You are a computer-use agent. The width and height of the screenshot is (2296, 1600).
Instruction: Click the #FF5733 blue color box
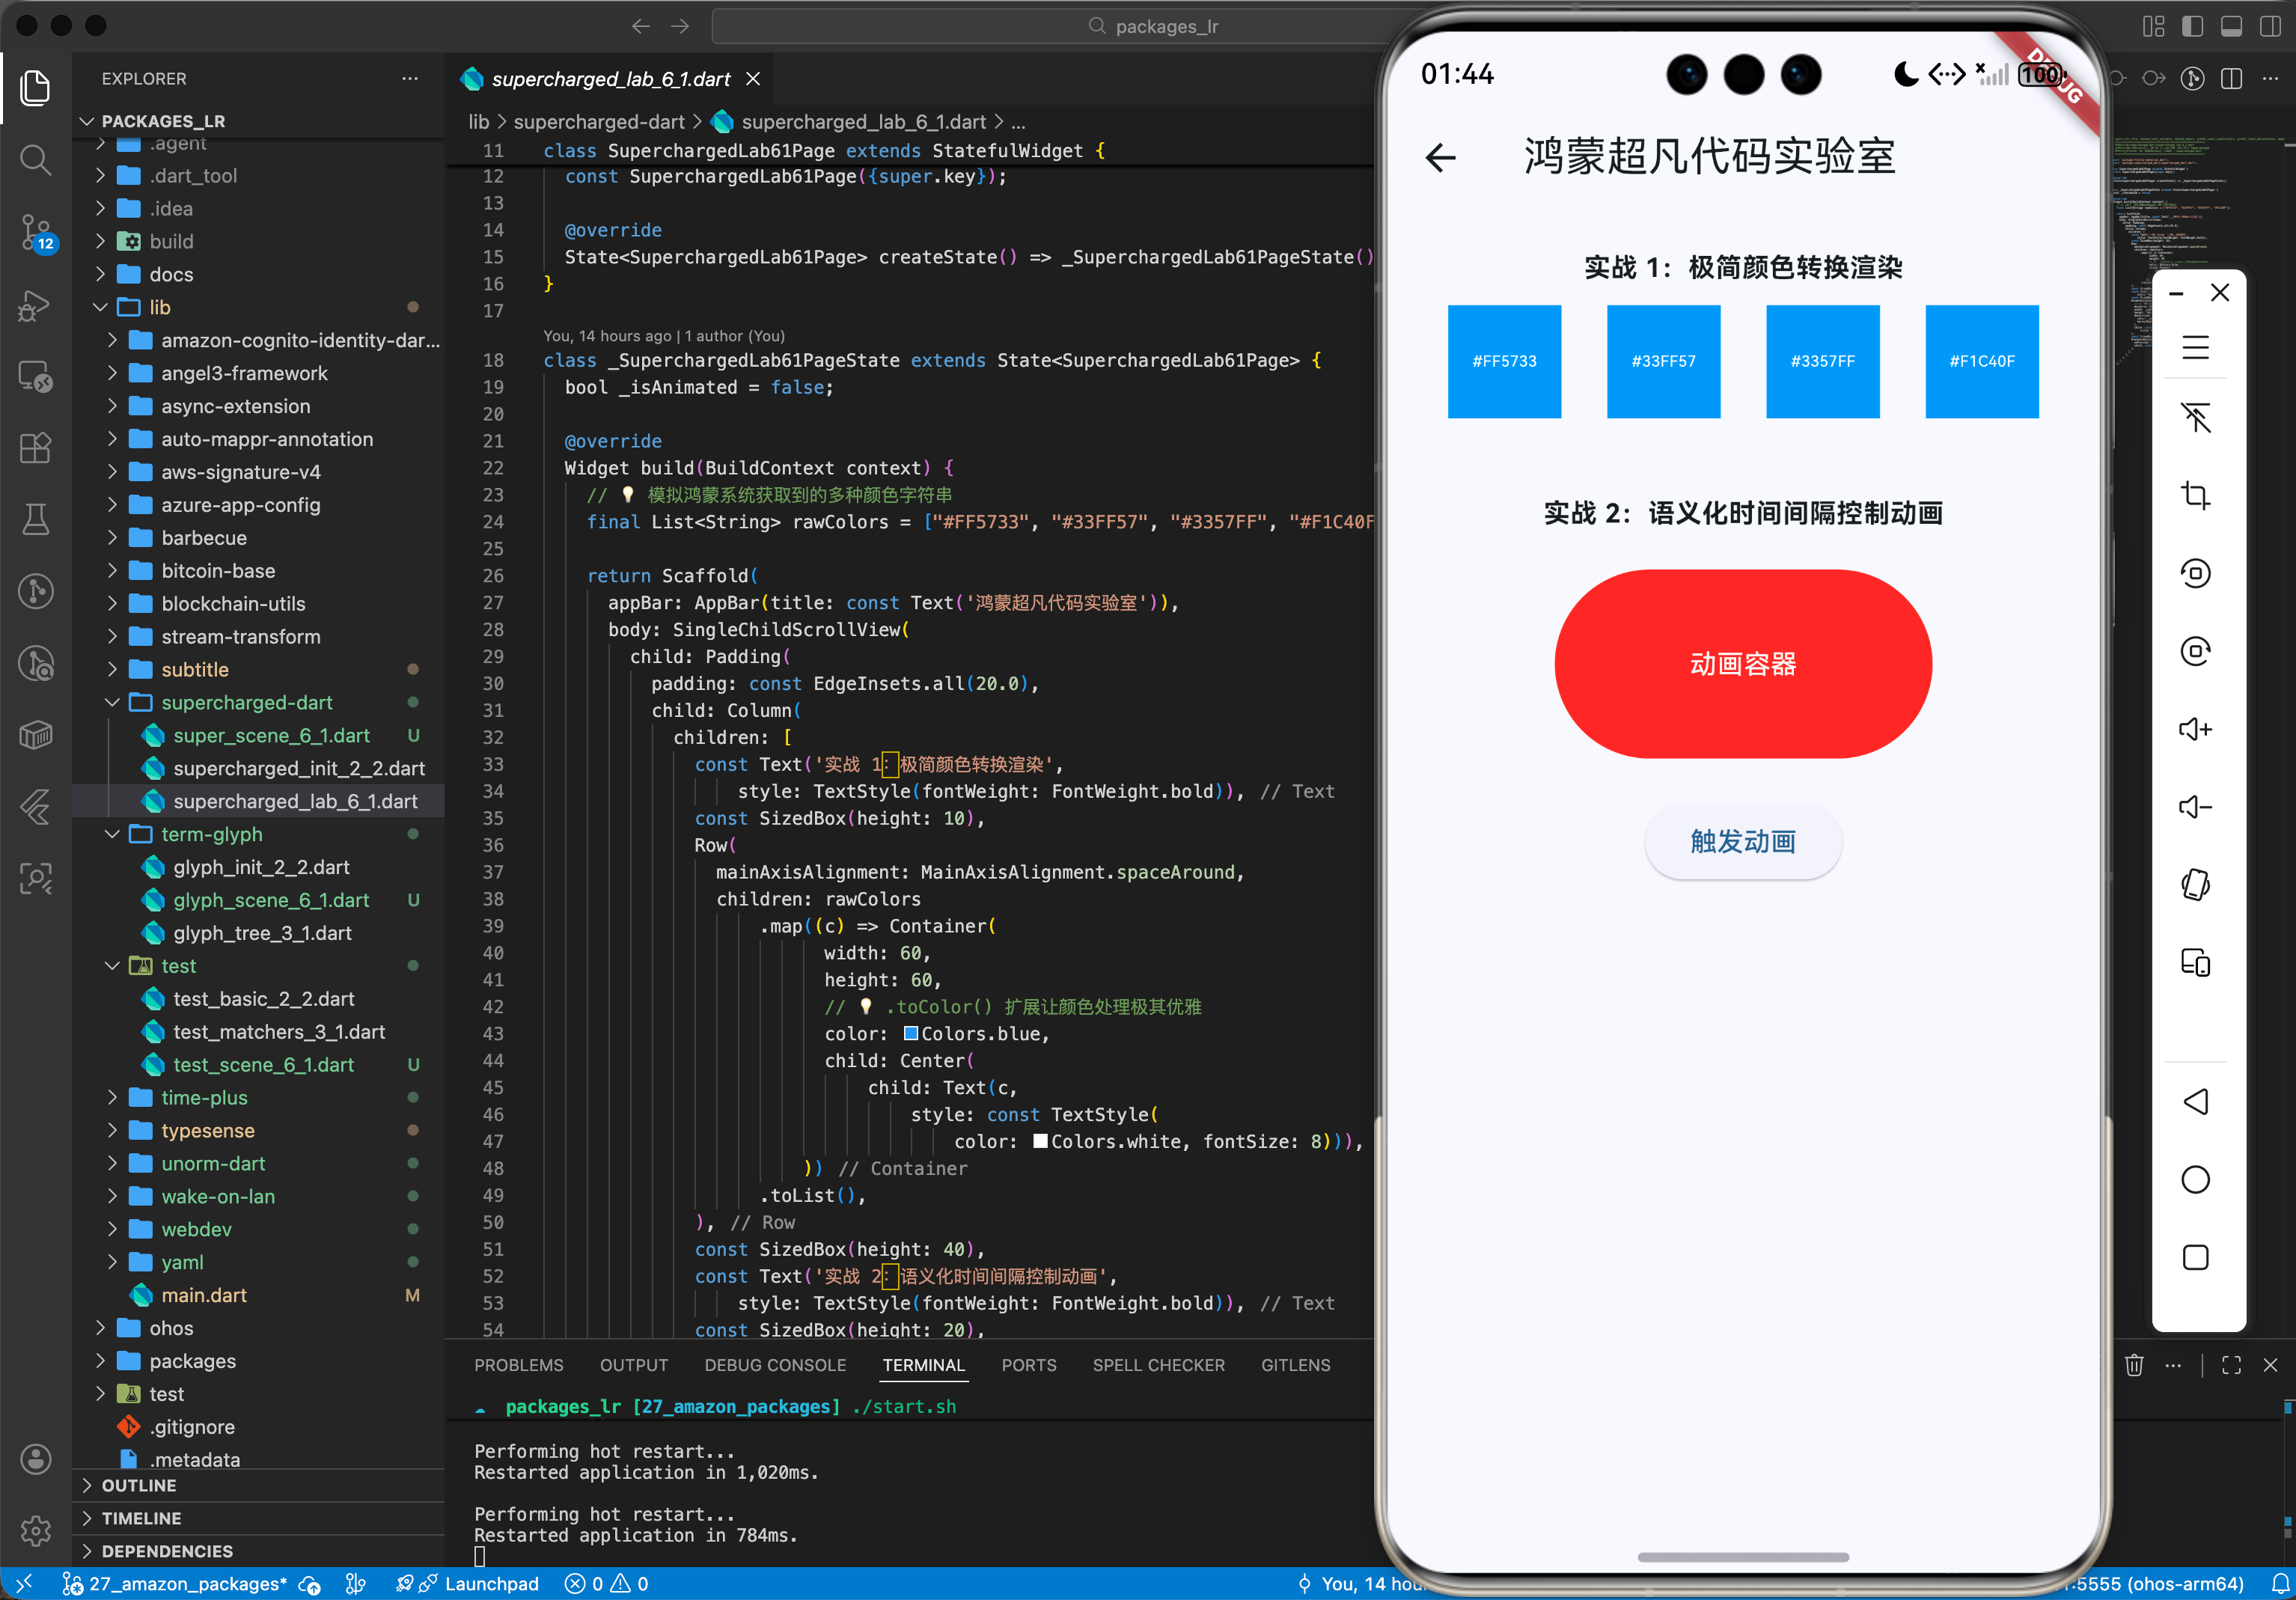pos(1504,361)
